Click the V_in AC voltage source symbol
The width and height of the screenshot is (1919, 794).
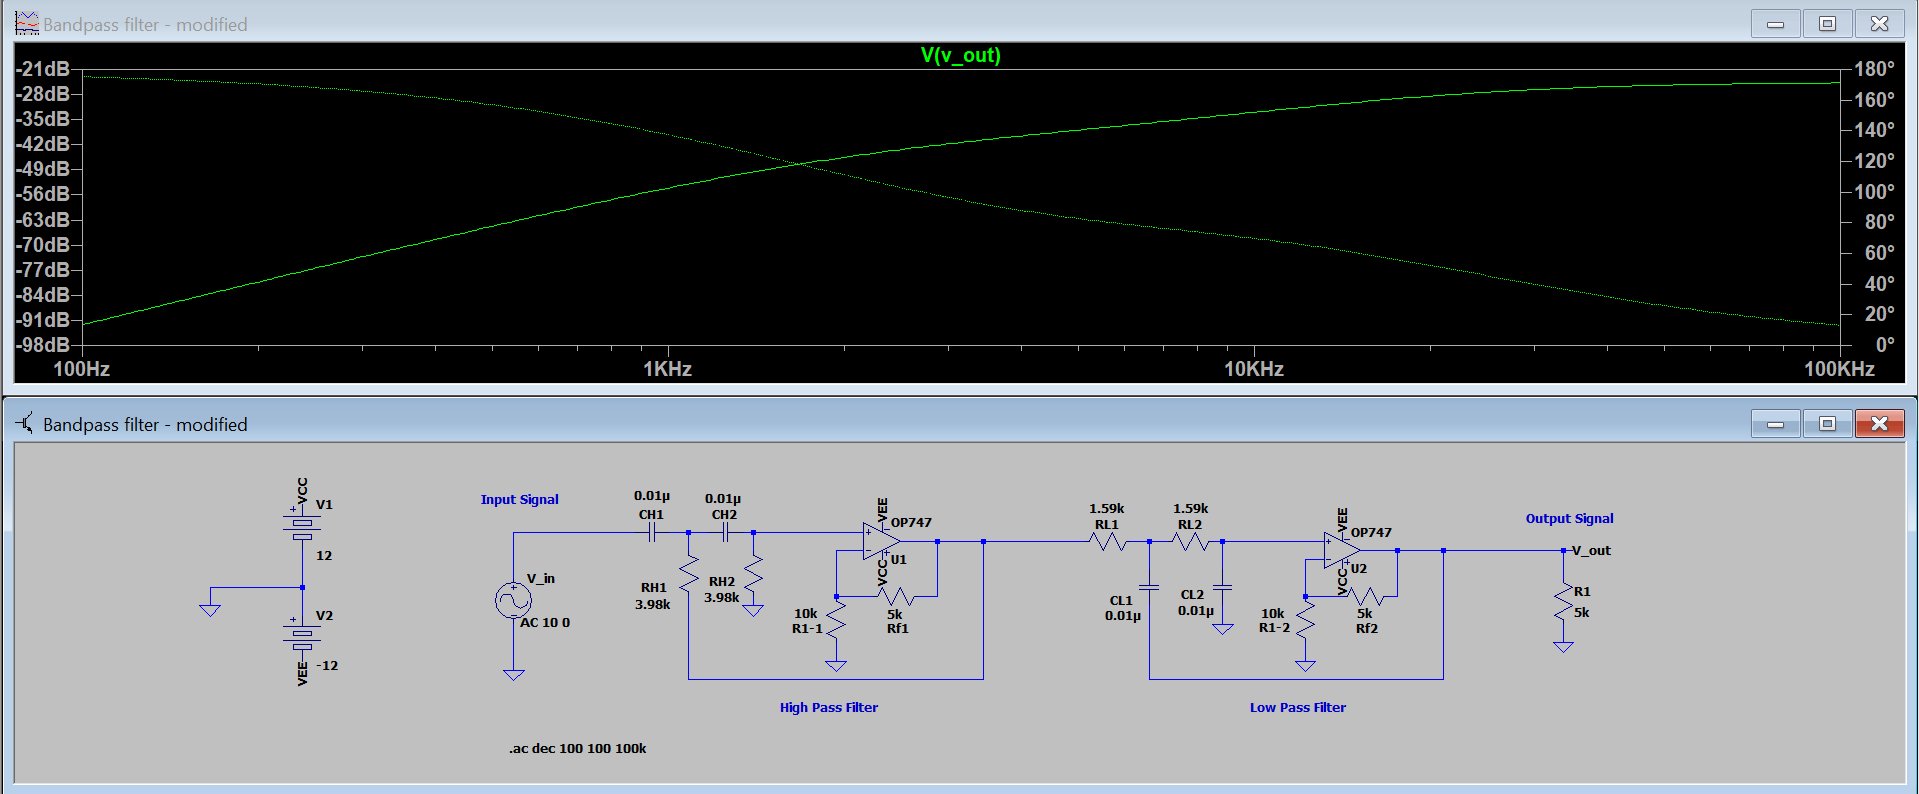pos(513,600)
